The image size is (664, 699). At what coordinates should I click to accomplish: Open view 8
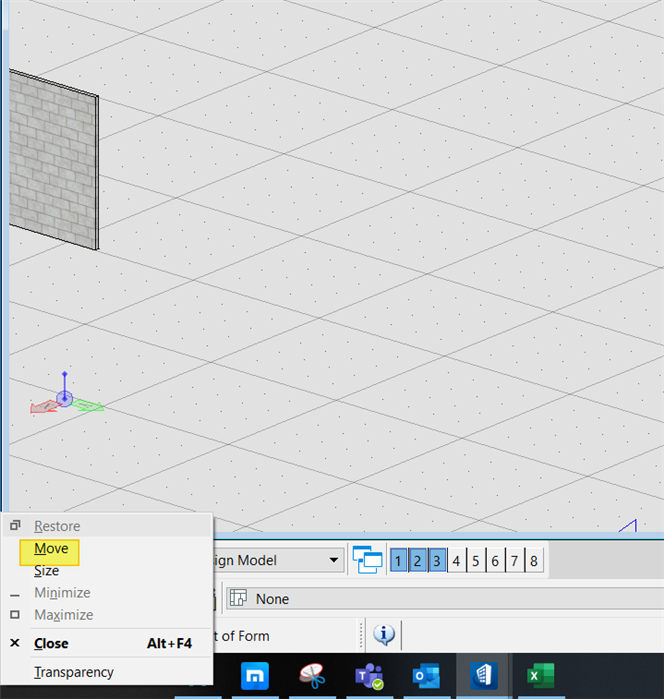point(534,560)
